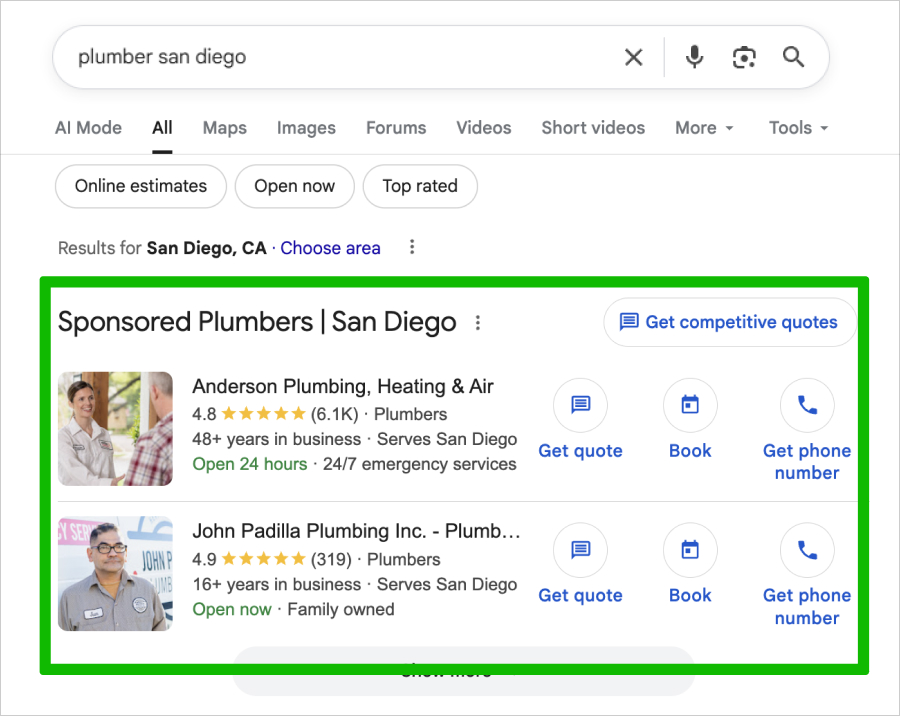Viewport: 900px width, 716px height.
Task: Click 'Sponsored Plumbers | San Diego' heading
Action: 257,322
